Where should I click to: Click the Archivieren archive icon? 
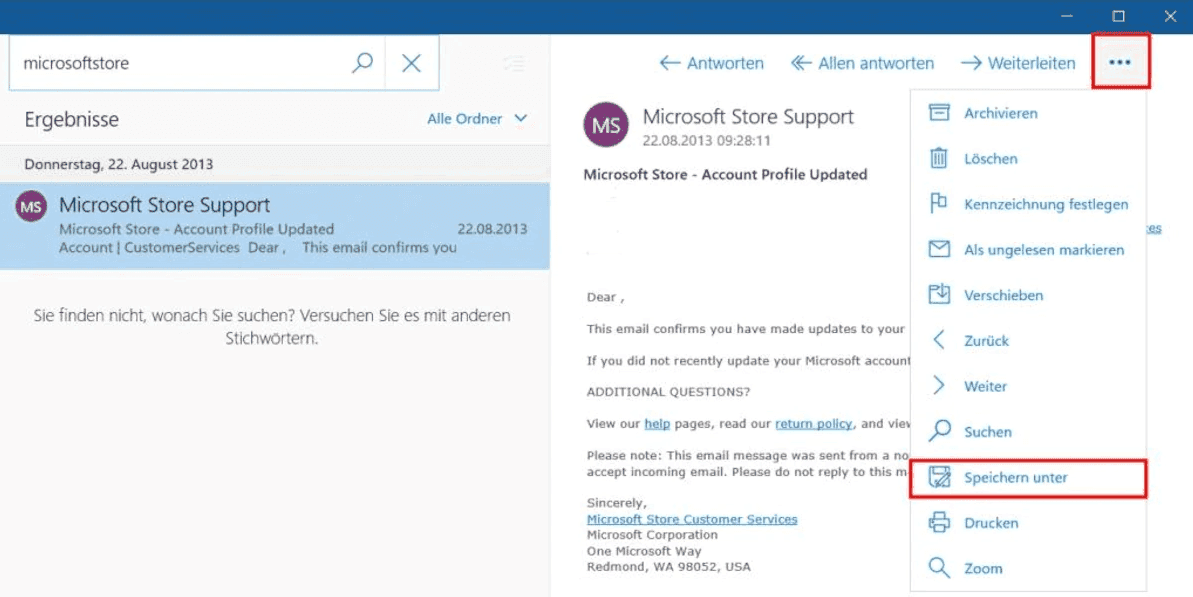(939, 113)
